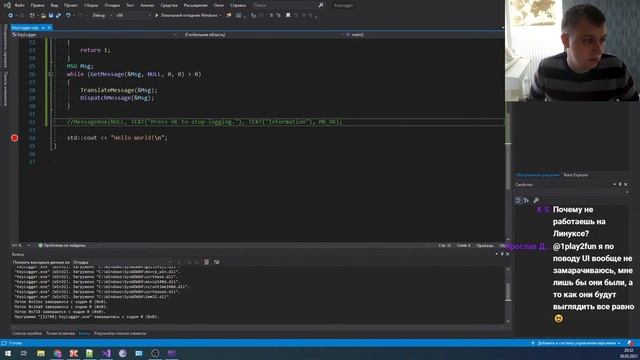640x360 pixels.
Task: Click the new project toolbar icon
Action: tap(33, 16)
